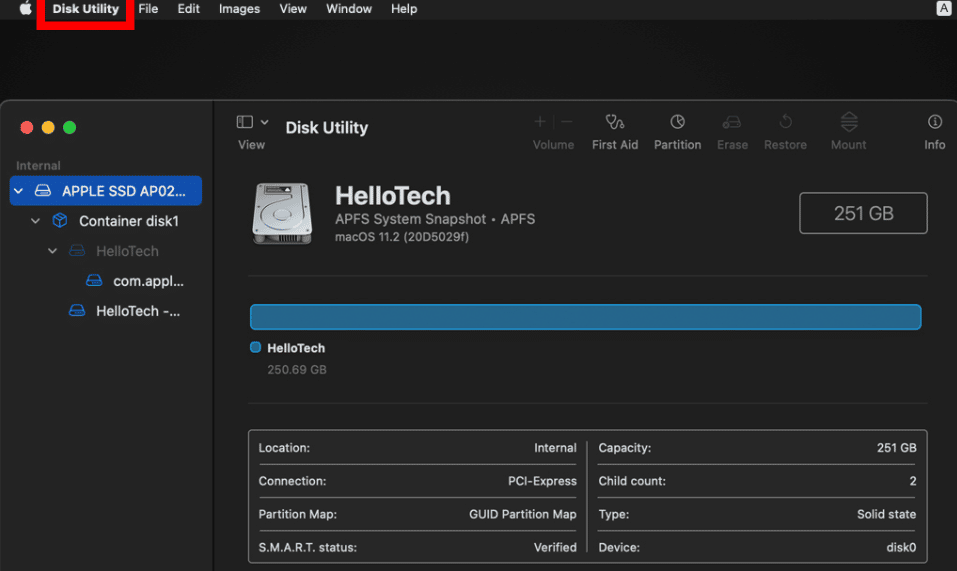Screen dimensions: 957x571
Task: Open the Partition tool
Action: coord(677,122)
